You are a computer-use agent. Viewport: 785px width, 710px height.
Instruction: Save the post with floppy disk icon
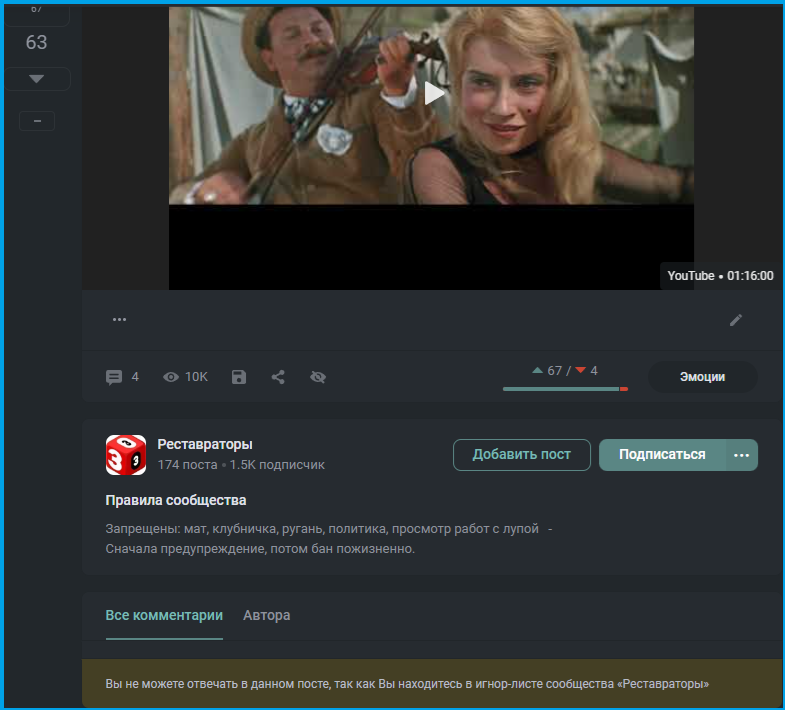pyautogui.click(x=239, y=377)
